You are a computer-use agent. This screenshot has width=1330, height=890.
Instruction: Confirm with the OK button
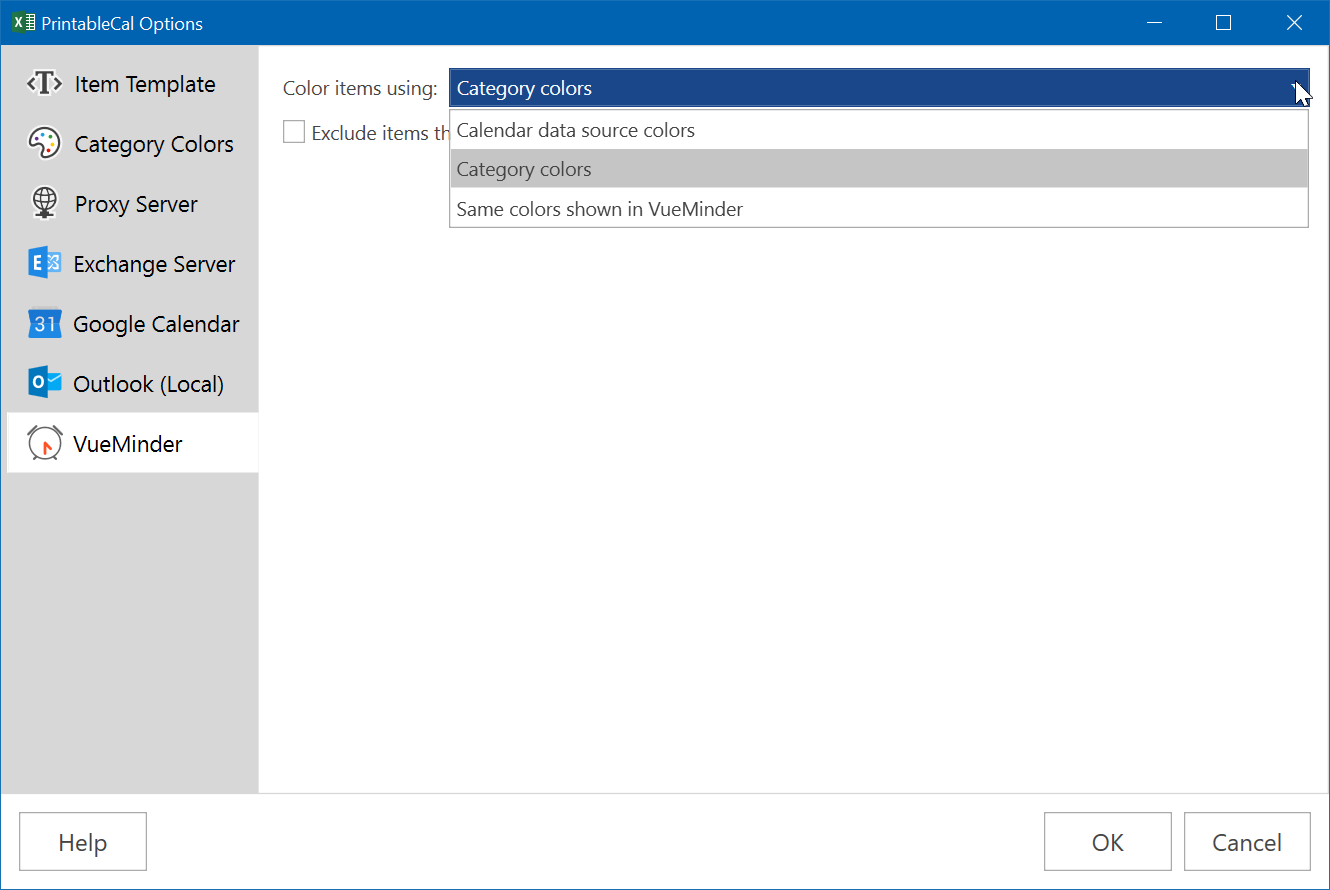1108,842
